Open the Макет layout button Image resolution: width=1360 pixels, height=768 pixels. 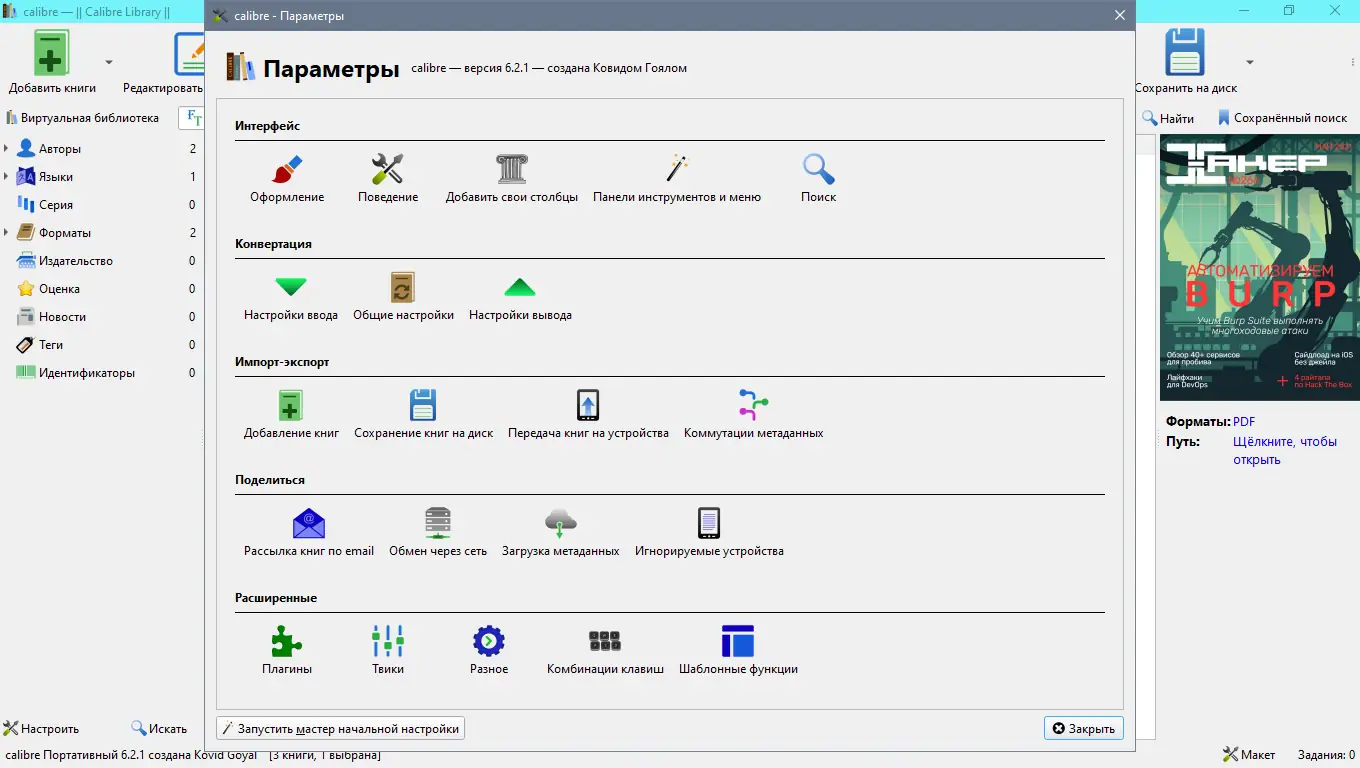point(1249,755)
